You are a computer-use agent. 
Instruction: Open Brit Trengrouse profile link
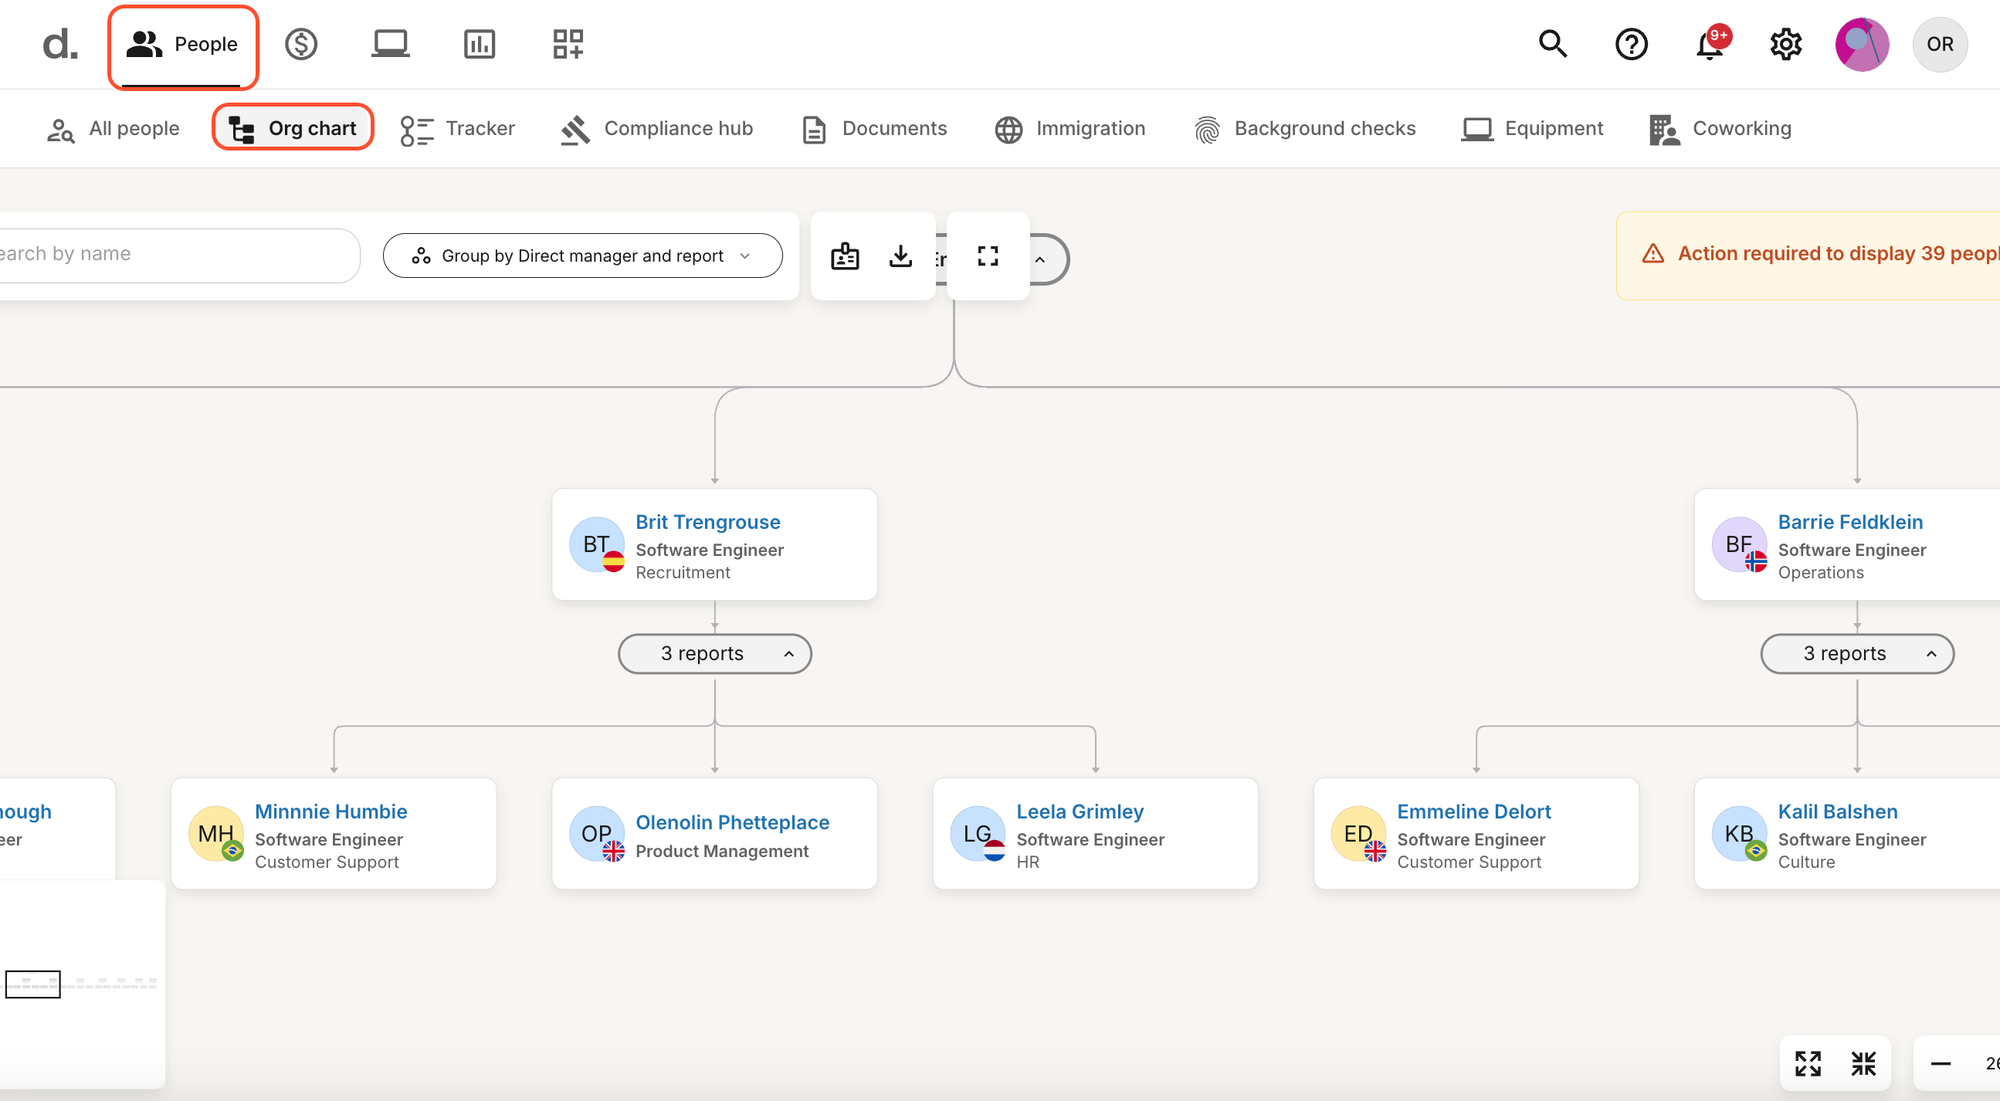pyautogui.click(x=708, y=522)
